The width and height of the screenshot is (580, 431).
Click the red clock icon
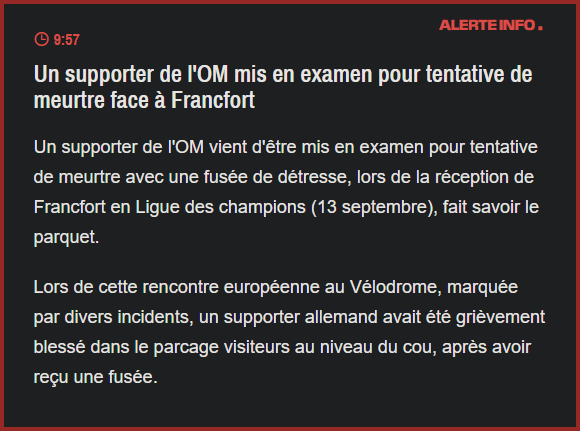pos(41,39)
